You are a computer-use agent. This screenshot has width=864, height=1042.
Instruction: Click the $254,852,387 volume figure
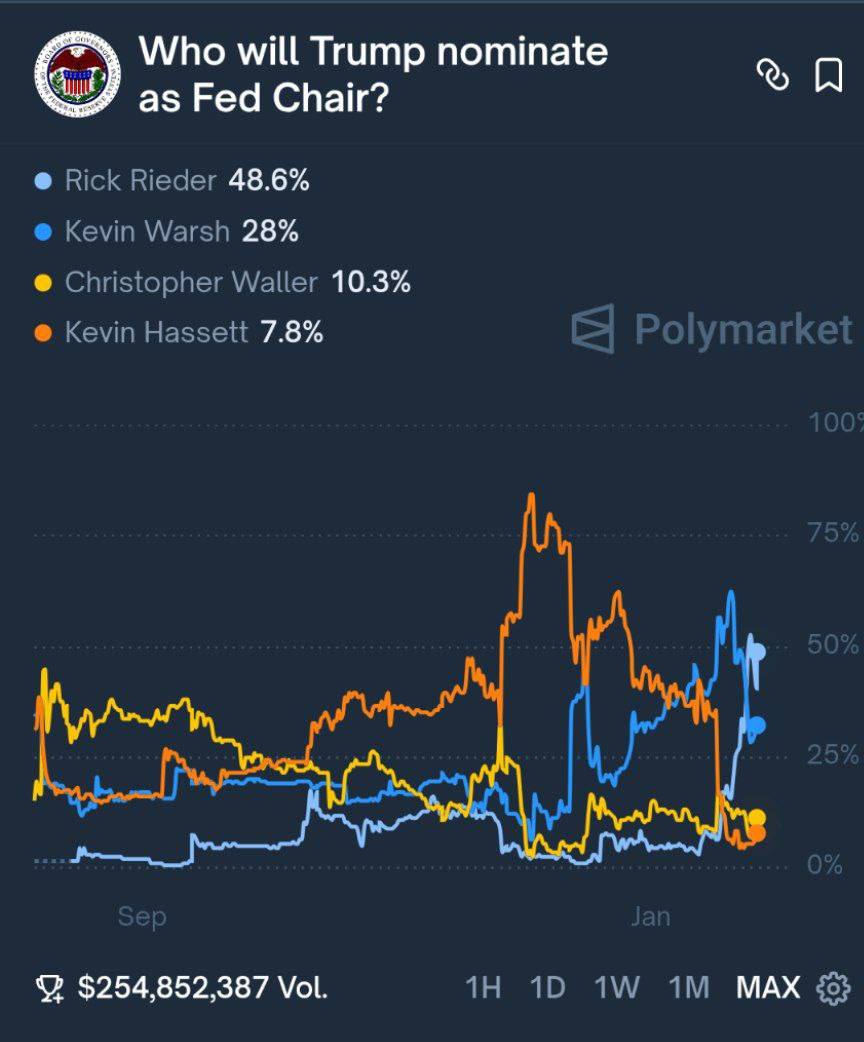click(203, 988)
